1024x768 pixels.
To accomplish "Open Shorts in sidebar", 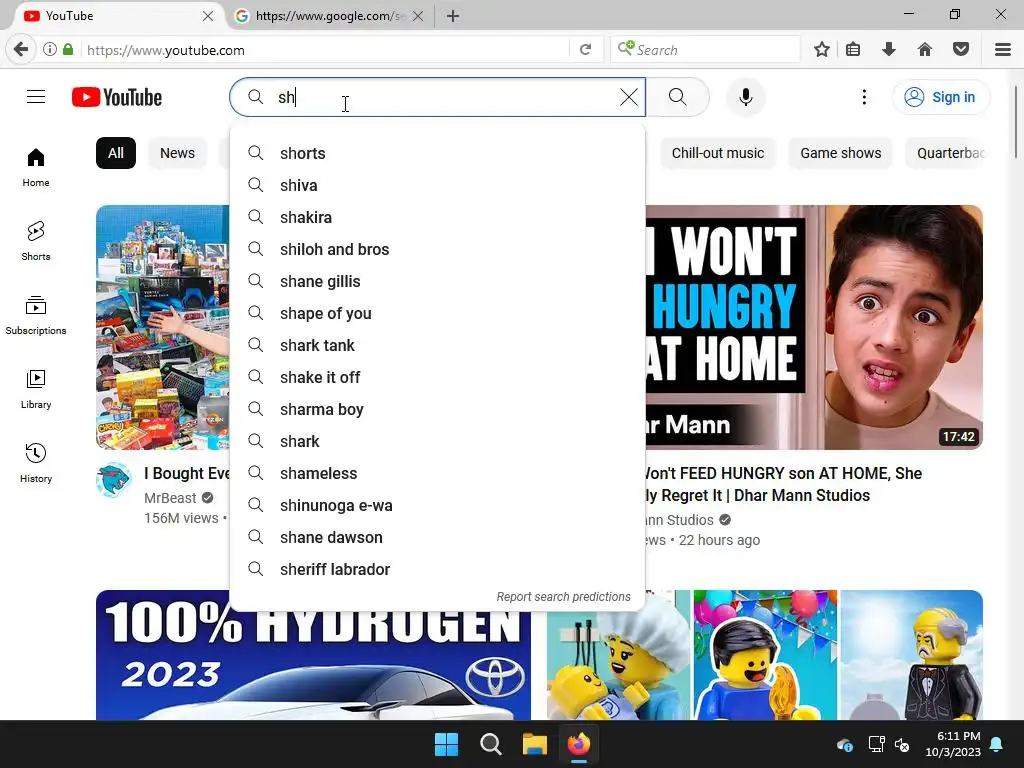I will tap(36, 242).
